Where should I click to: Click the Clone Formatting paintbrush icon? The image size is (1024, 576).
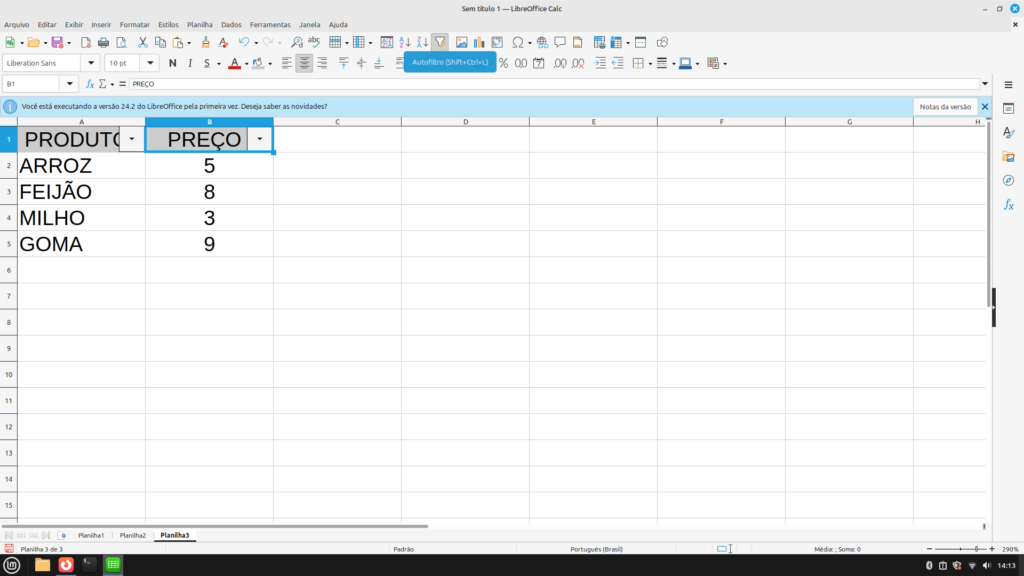point(206,42)
